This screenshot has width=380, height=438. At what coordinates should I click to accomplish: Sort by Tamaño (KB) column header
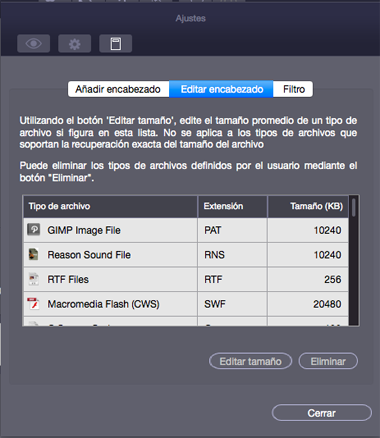point(308,206)
